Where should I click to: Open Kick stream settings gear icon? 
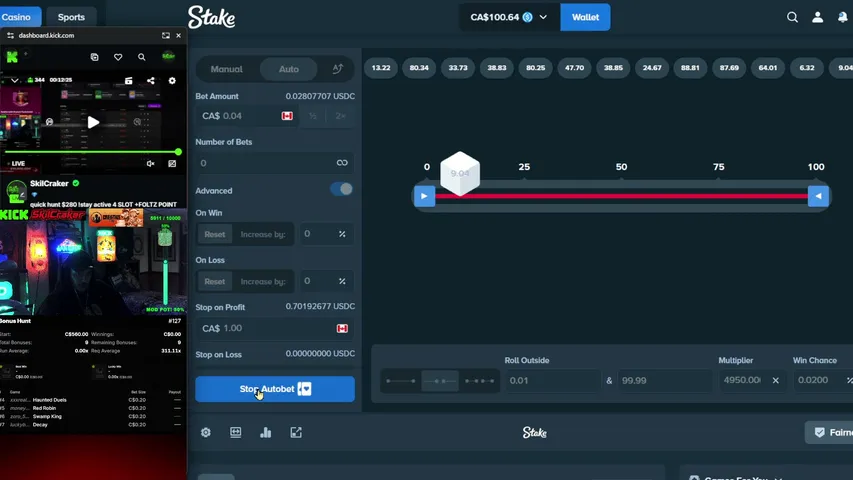172,81
